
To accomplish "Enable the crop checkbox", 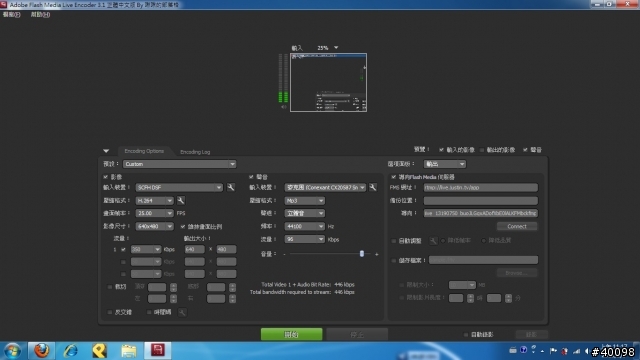I will [x=110, y=287].
